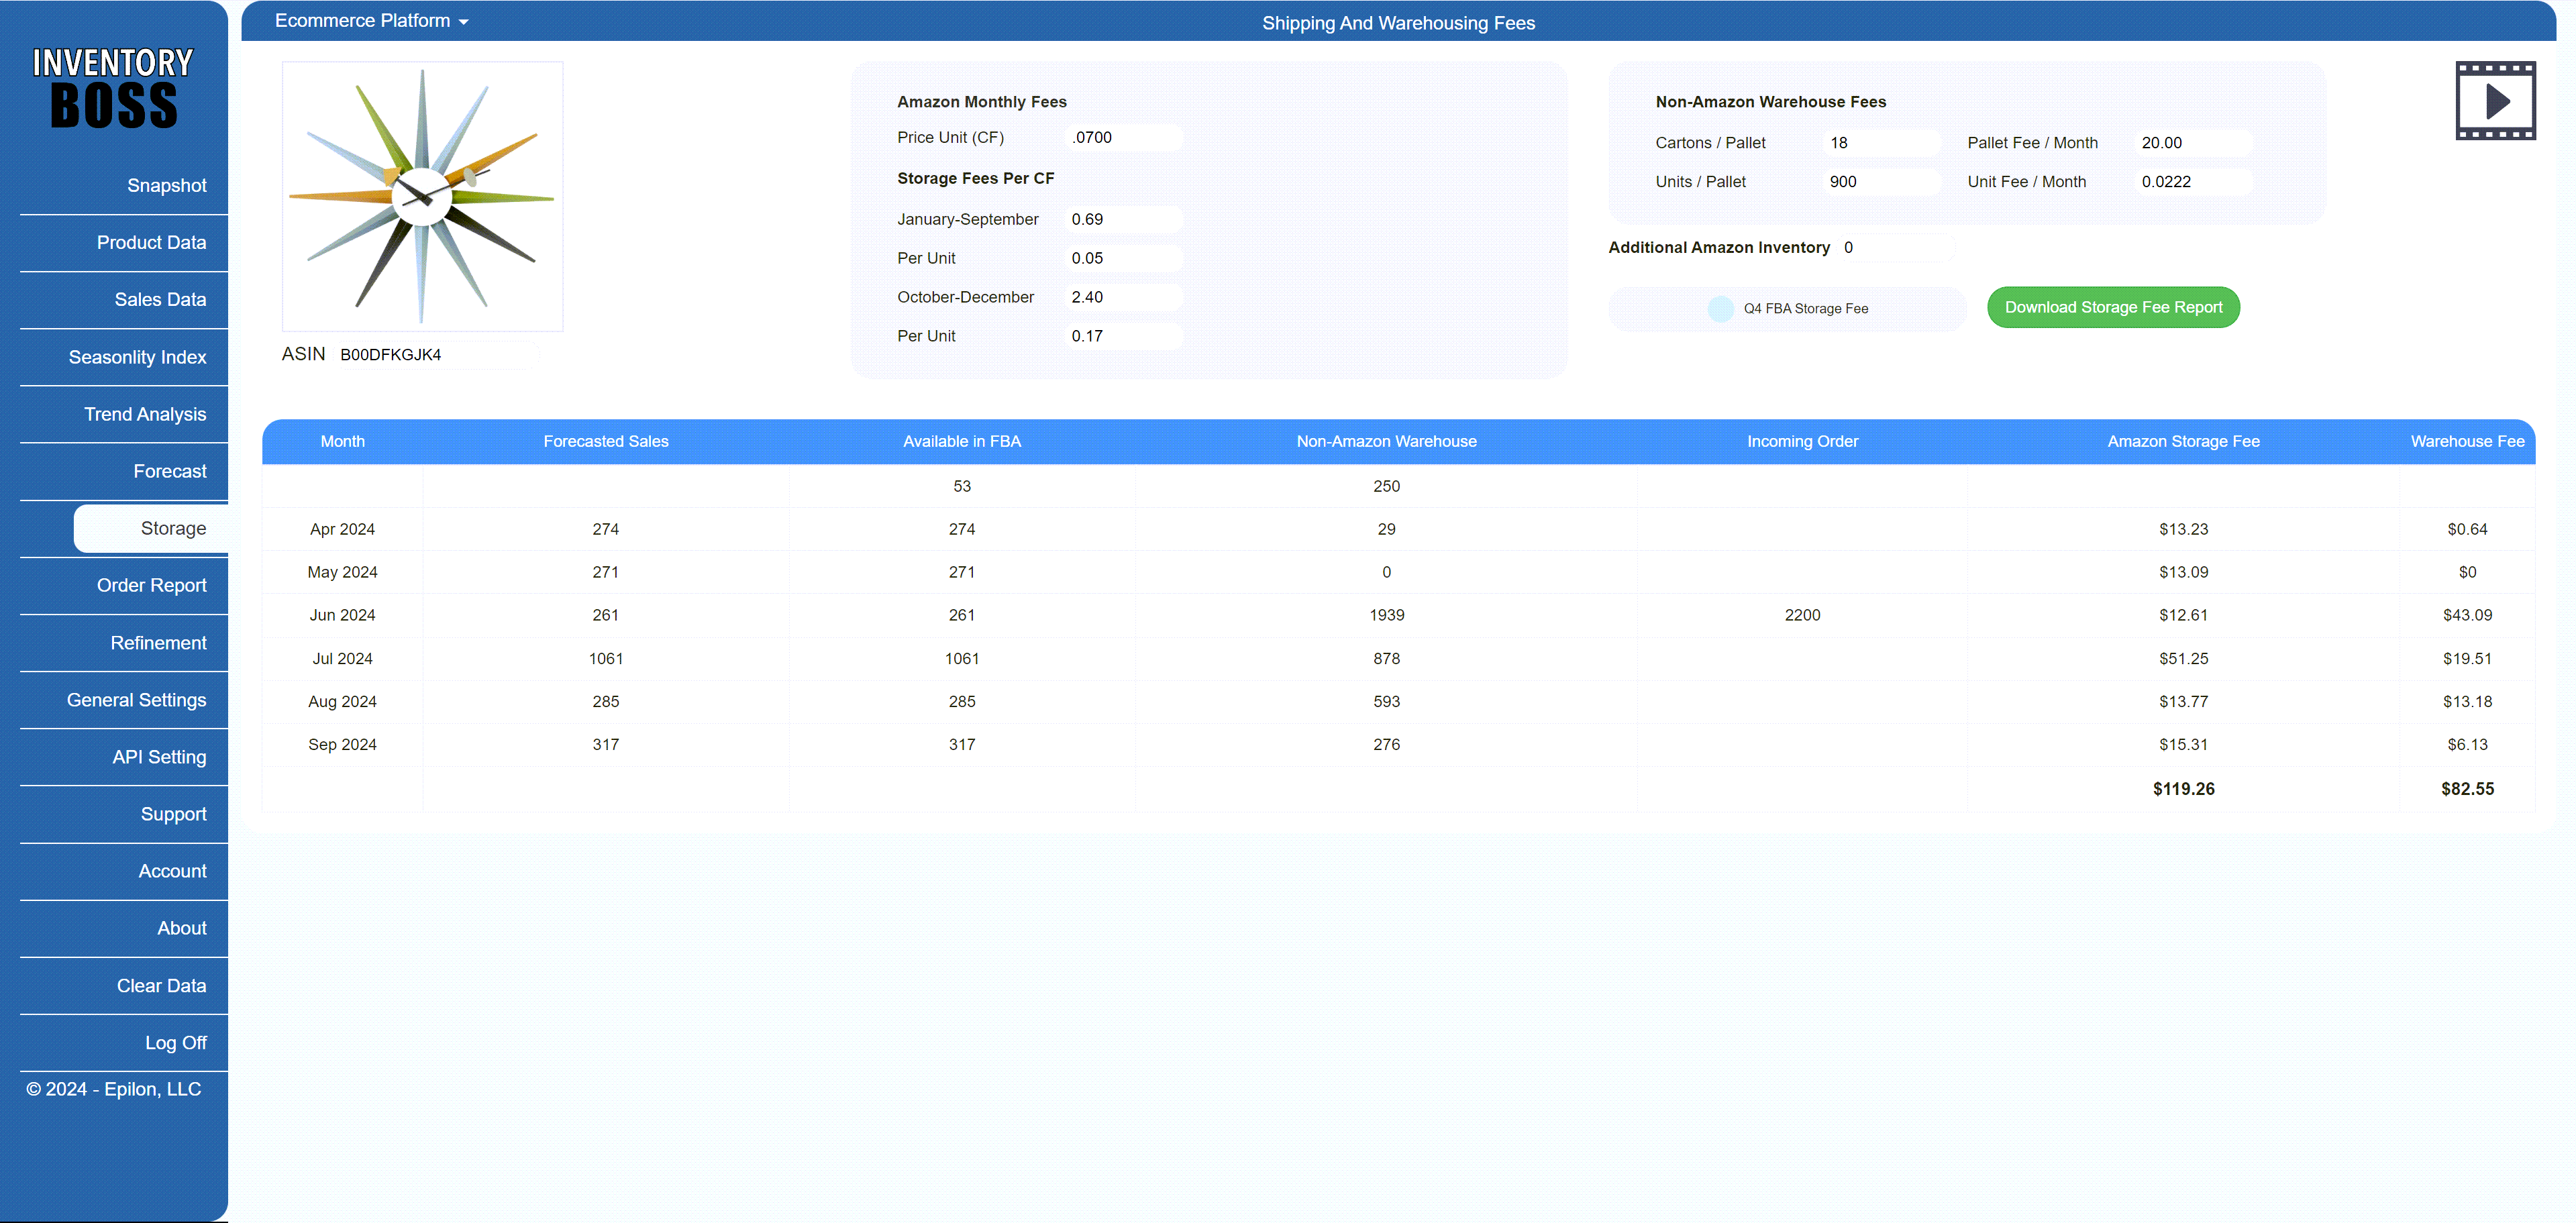This screenshot has height=1223, width=2576.
Task: Go to Account page
Action: pos(172,871)
